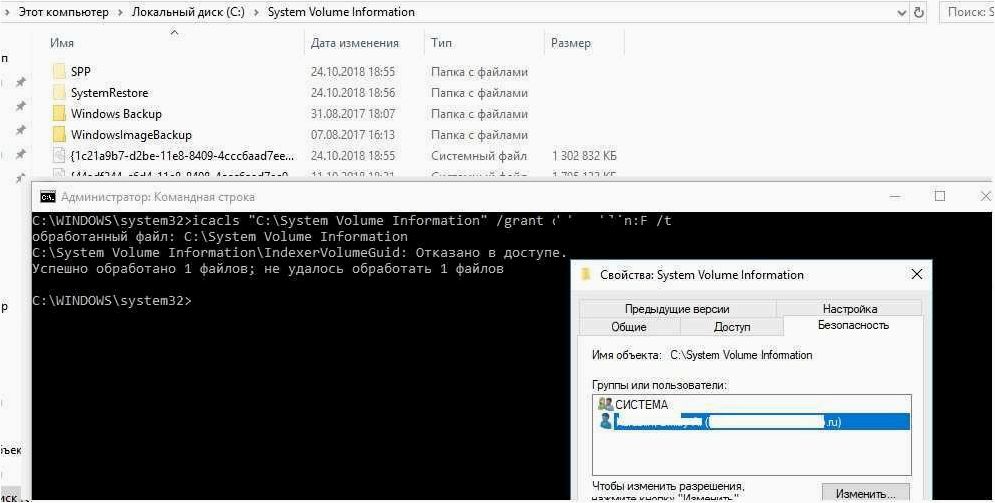Switch to Доступ tab
The width and height of the screenshot is (995, 503).
pyautogui.click(x=732, y=327)
